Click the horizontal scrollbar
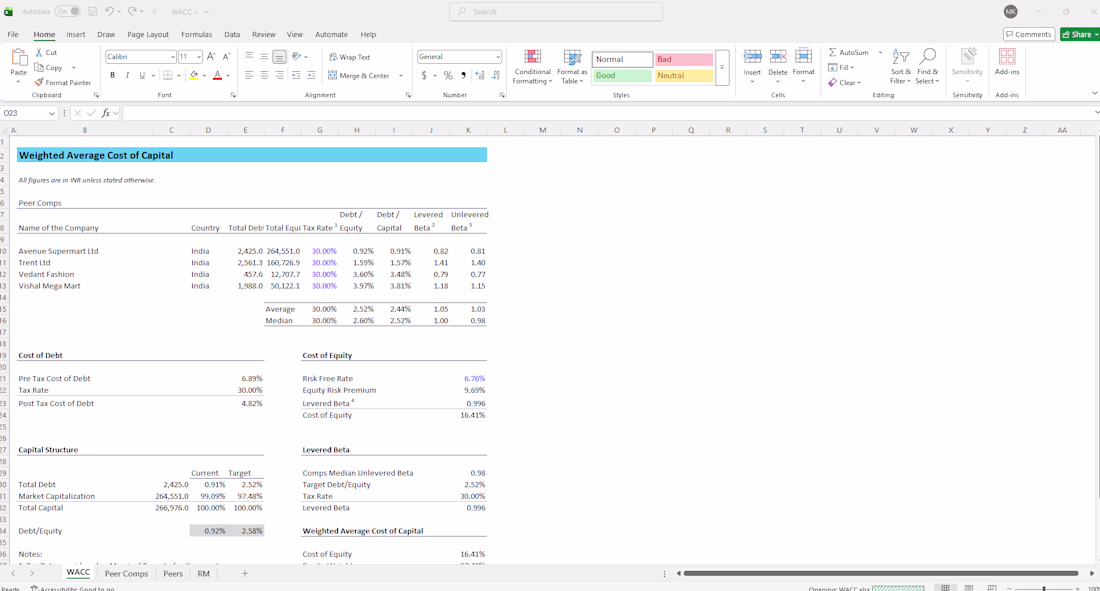 click(880, 573)
